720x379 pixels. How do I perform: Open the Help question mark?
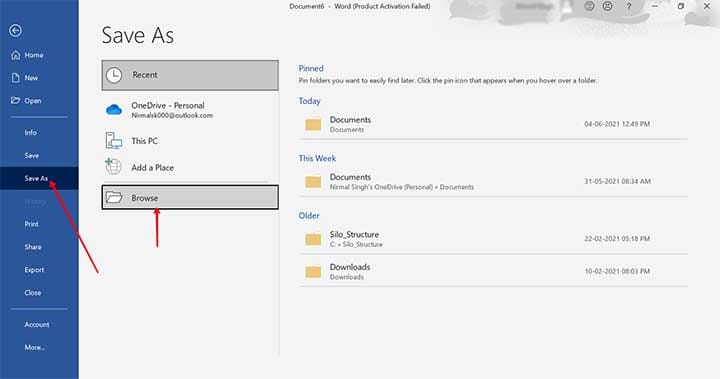[x=629, y=6]
